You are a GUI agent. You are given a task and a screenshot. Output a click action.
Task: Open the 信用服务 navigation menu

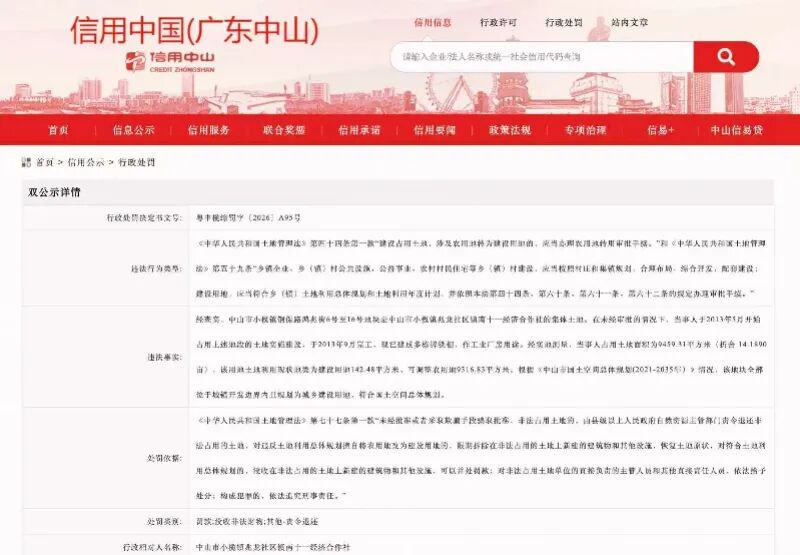(209, 130)
